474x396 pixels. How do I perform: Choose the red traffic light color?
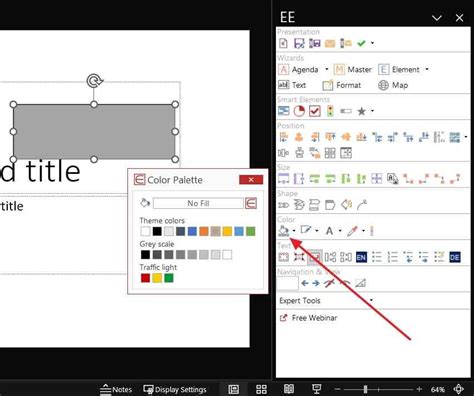pos(145,278)
